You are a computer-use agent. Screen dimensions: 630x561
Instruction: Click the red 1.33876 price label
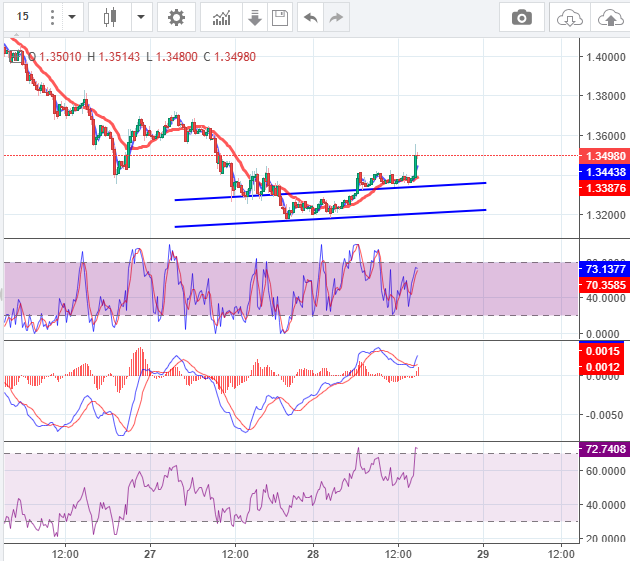605,188
